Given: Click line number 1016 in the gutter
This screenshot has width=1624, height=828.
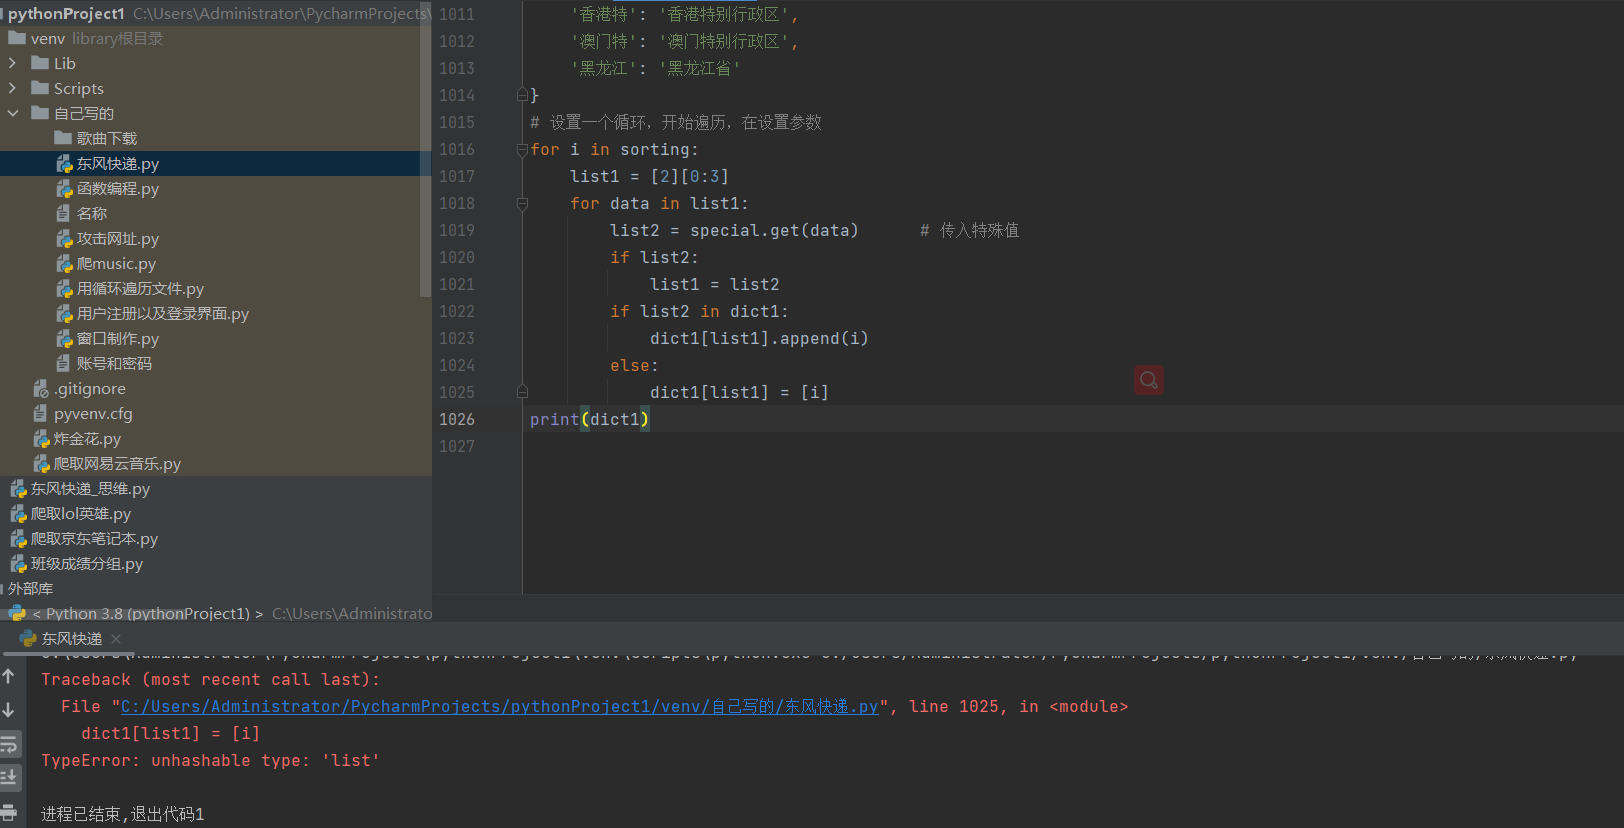Looking at the screenshot, I should 457,149.
